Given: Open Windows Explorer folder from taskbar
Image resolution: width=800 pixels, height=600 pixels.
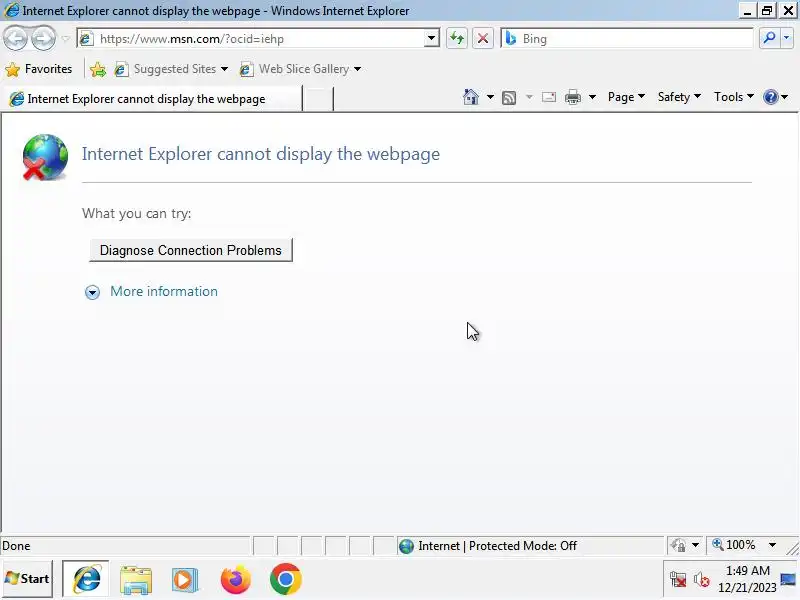Looking at the screenshot, I should point(136,580).
